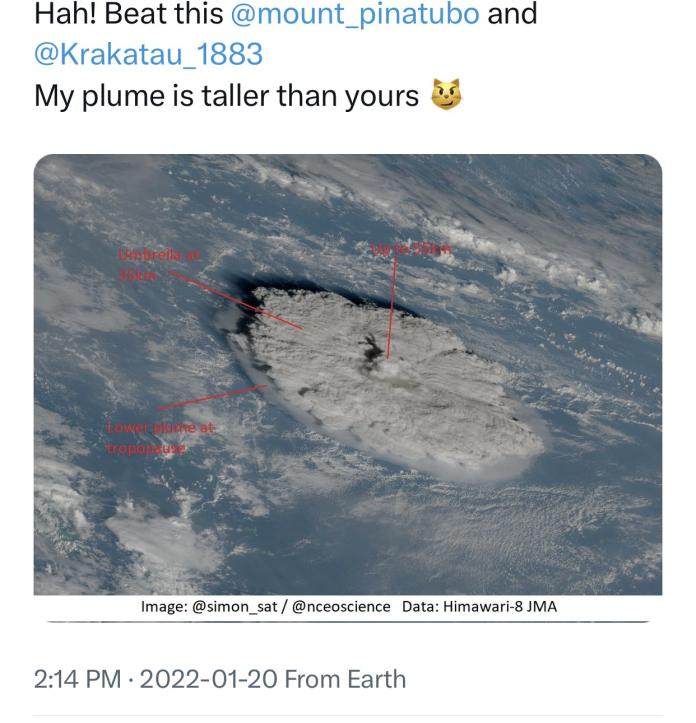
Task: Click the "Umbrella at 35km" red annotation
Action: pos(158,264)
